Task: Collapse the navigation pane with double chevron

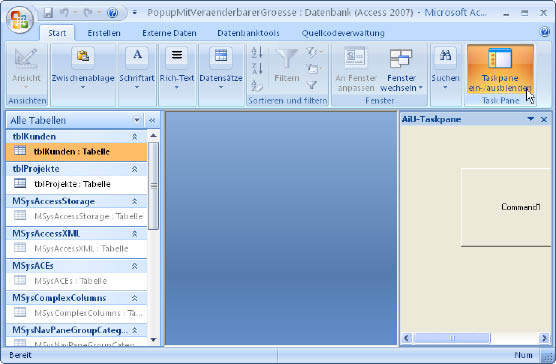Action: [x=152, y=121]
